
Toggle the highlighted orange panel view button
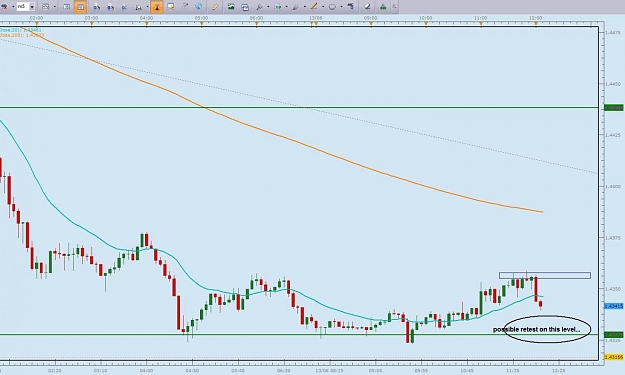[x=81, y=7]
